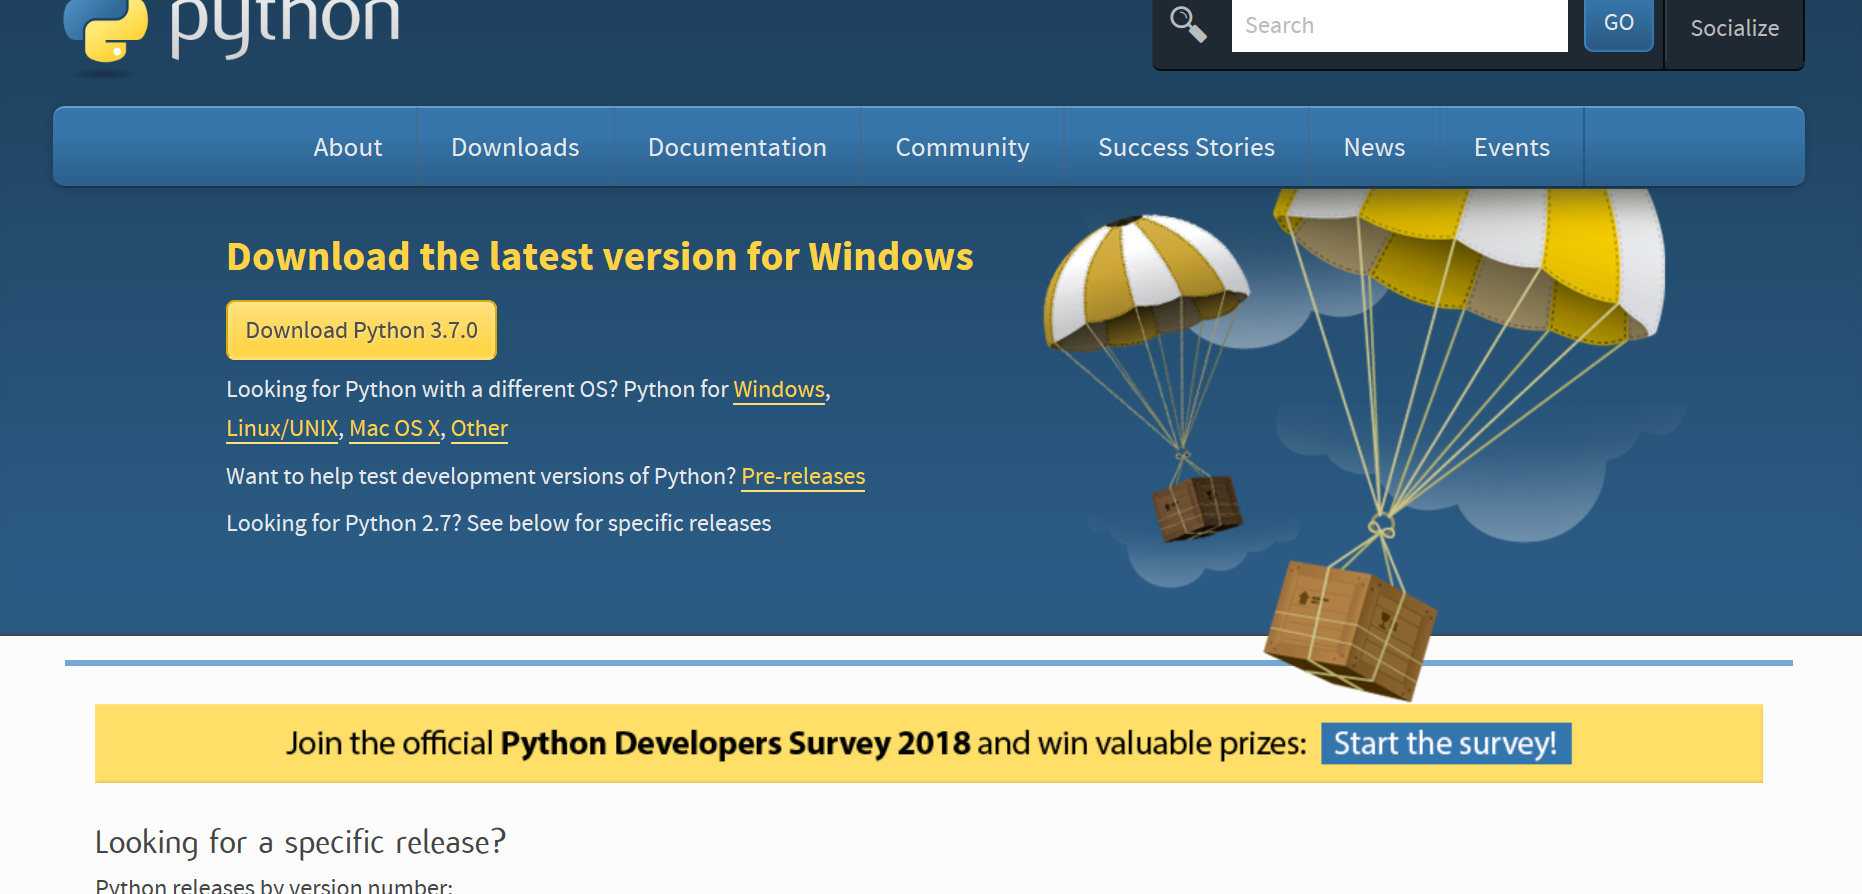
Task: Click the 'Download the latest version for Windows' heading
Action: click(600, 257)
